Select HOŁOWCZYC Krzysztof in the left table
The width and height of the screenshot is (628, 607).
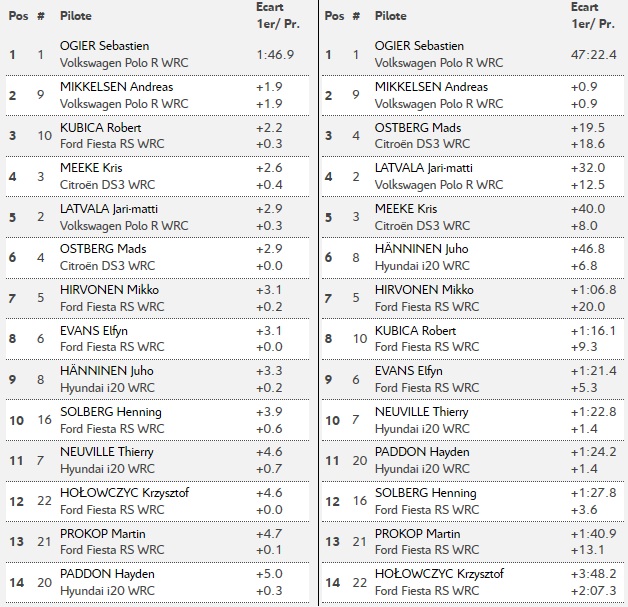(x=124, y=492)
